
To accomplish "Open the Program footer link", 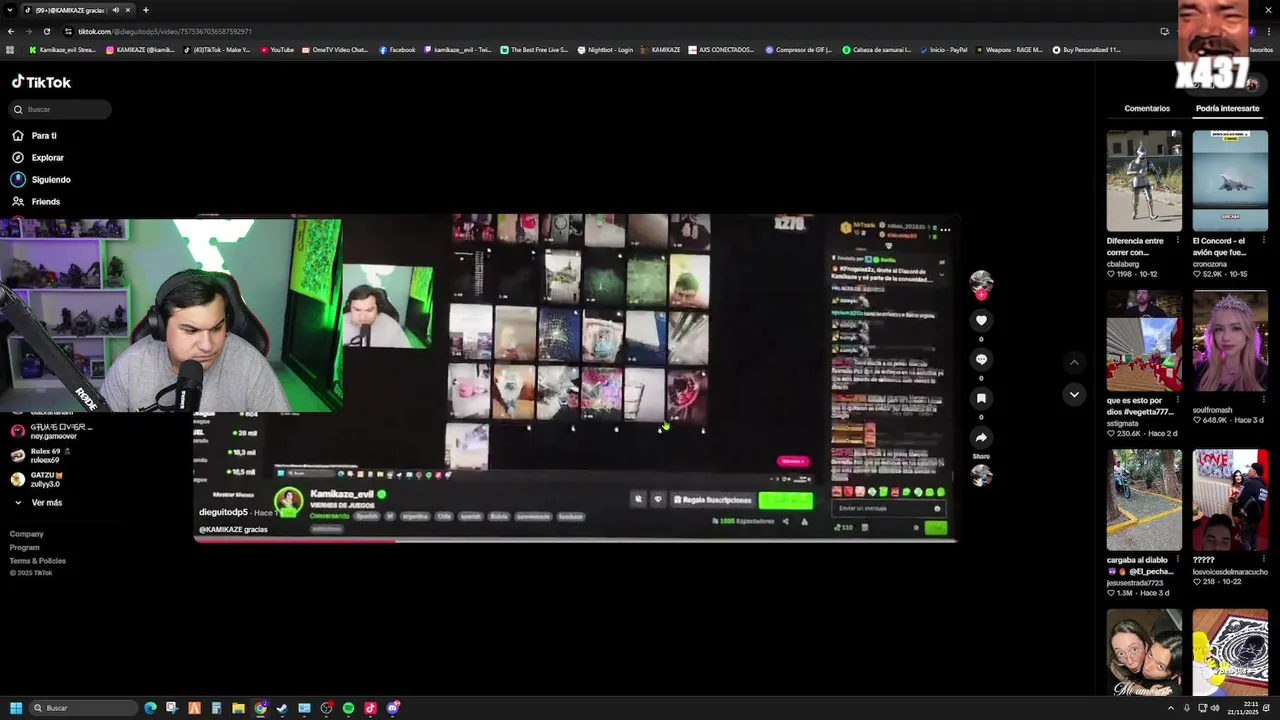I will (x=25, y=547).
